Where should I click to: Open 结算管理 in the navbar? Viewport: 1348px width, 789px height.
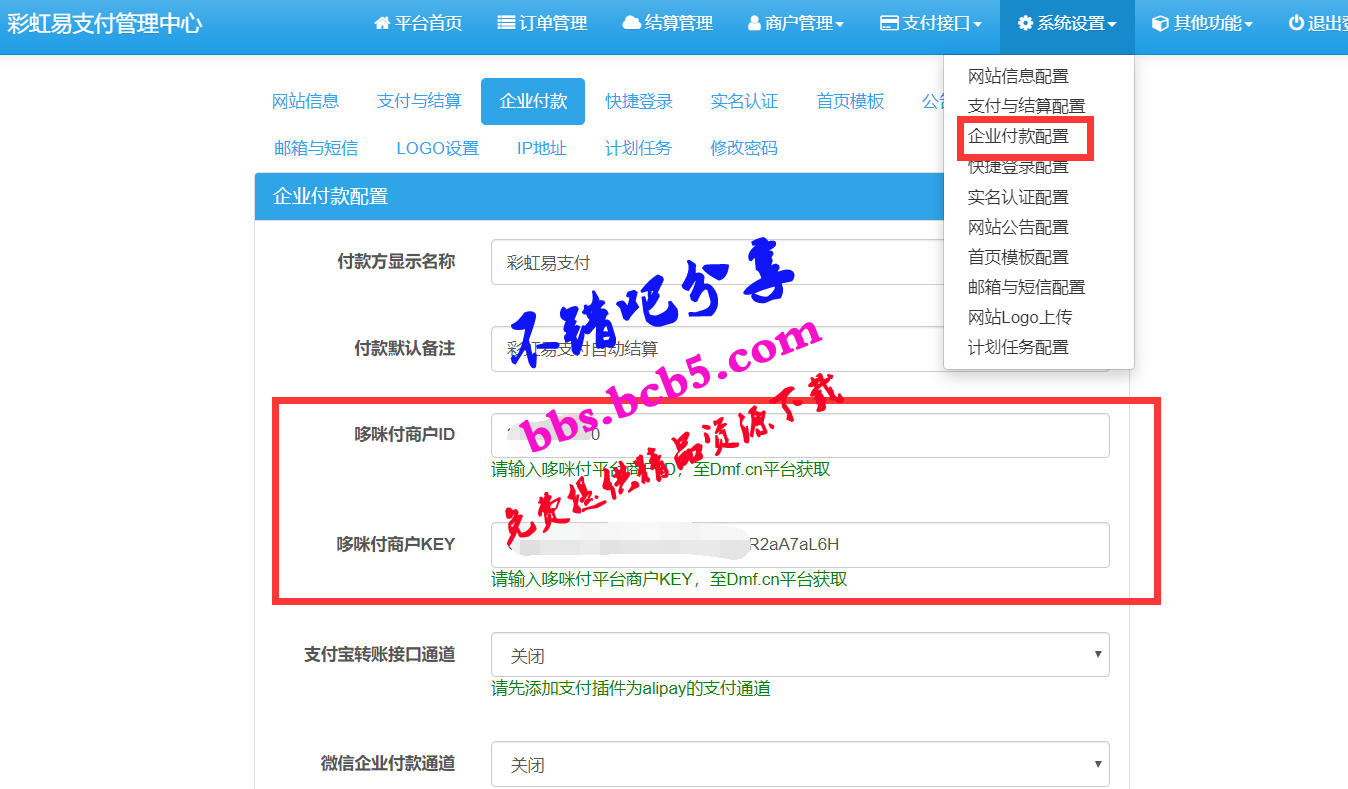[668, 23]
